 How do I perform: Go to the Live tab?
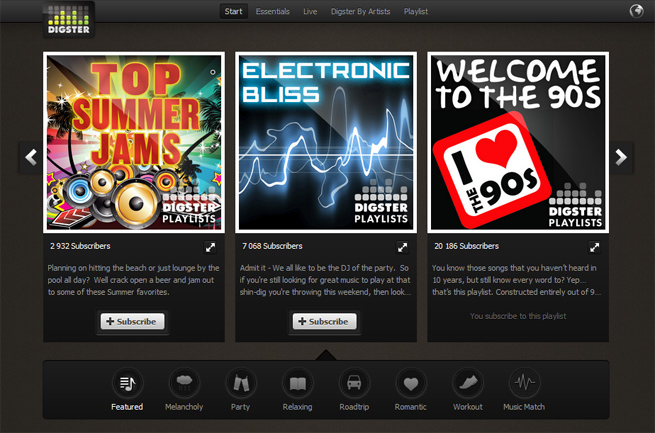click(310, 12)
